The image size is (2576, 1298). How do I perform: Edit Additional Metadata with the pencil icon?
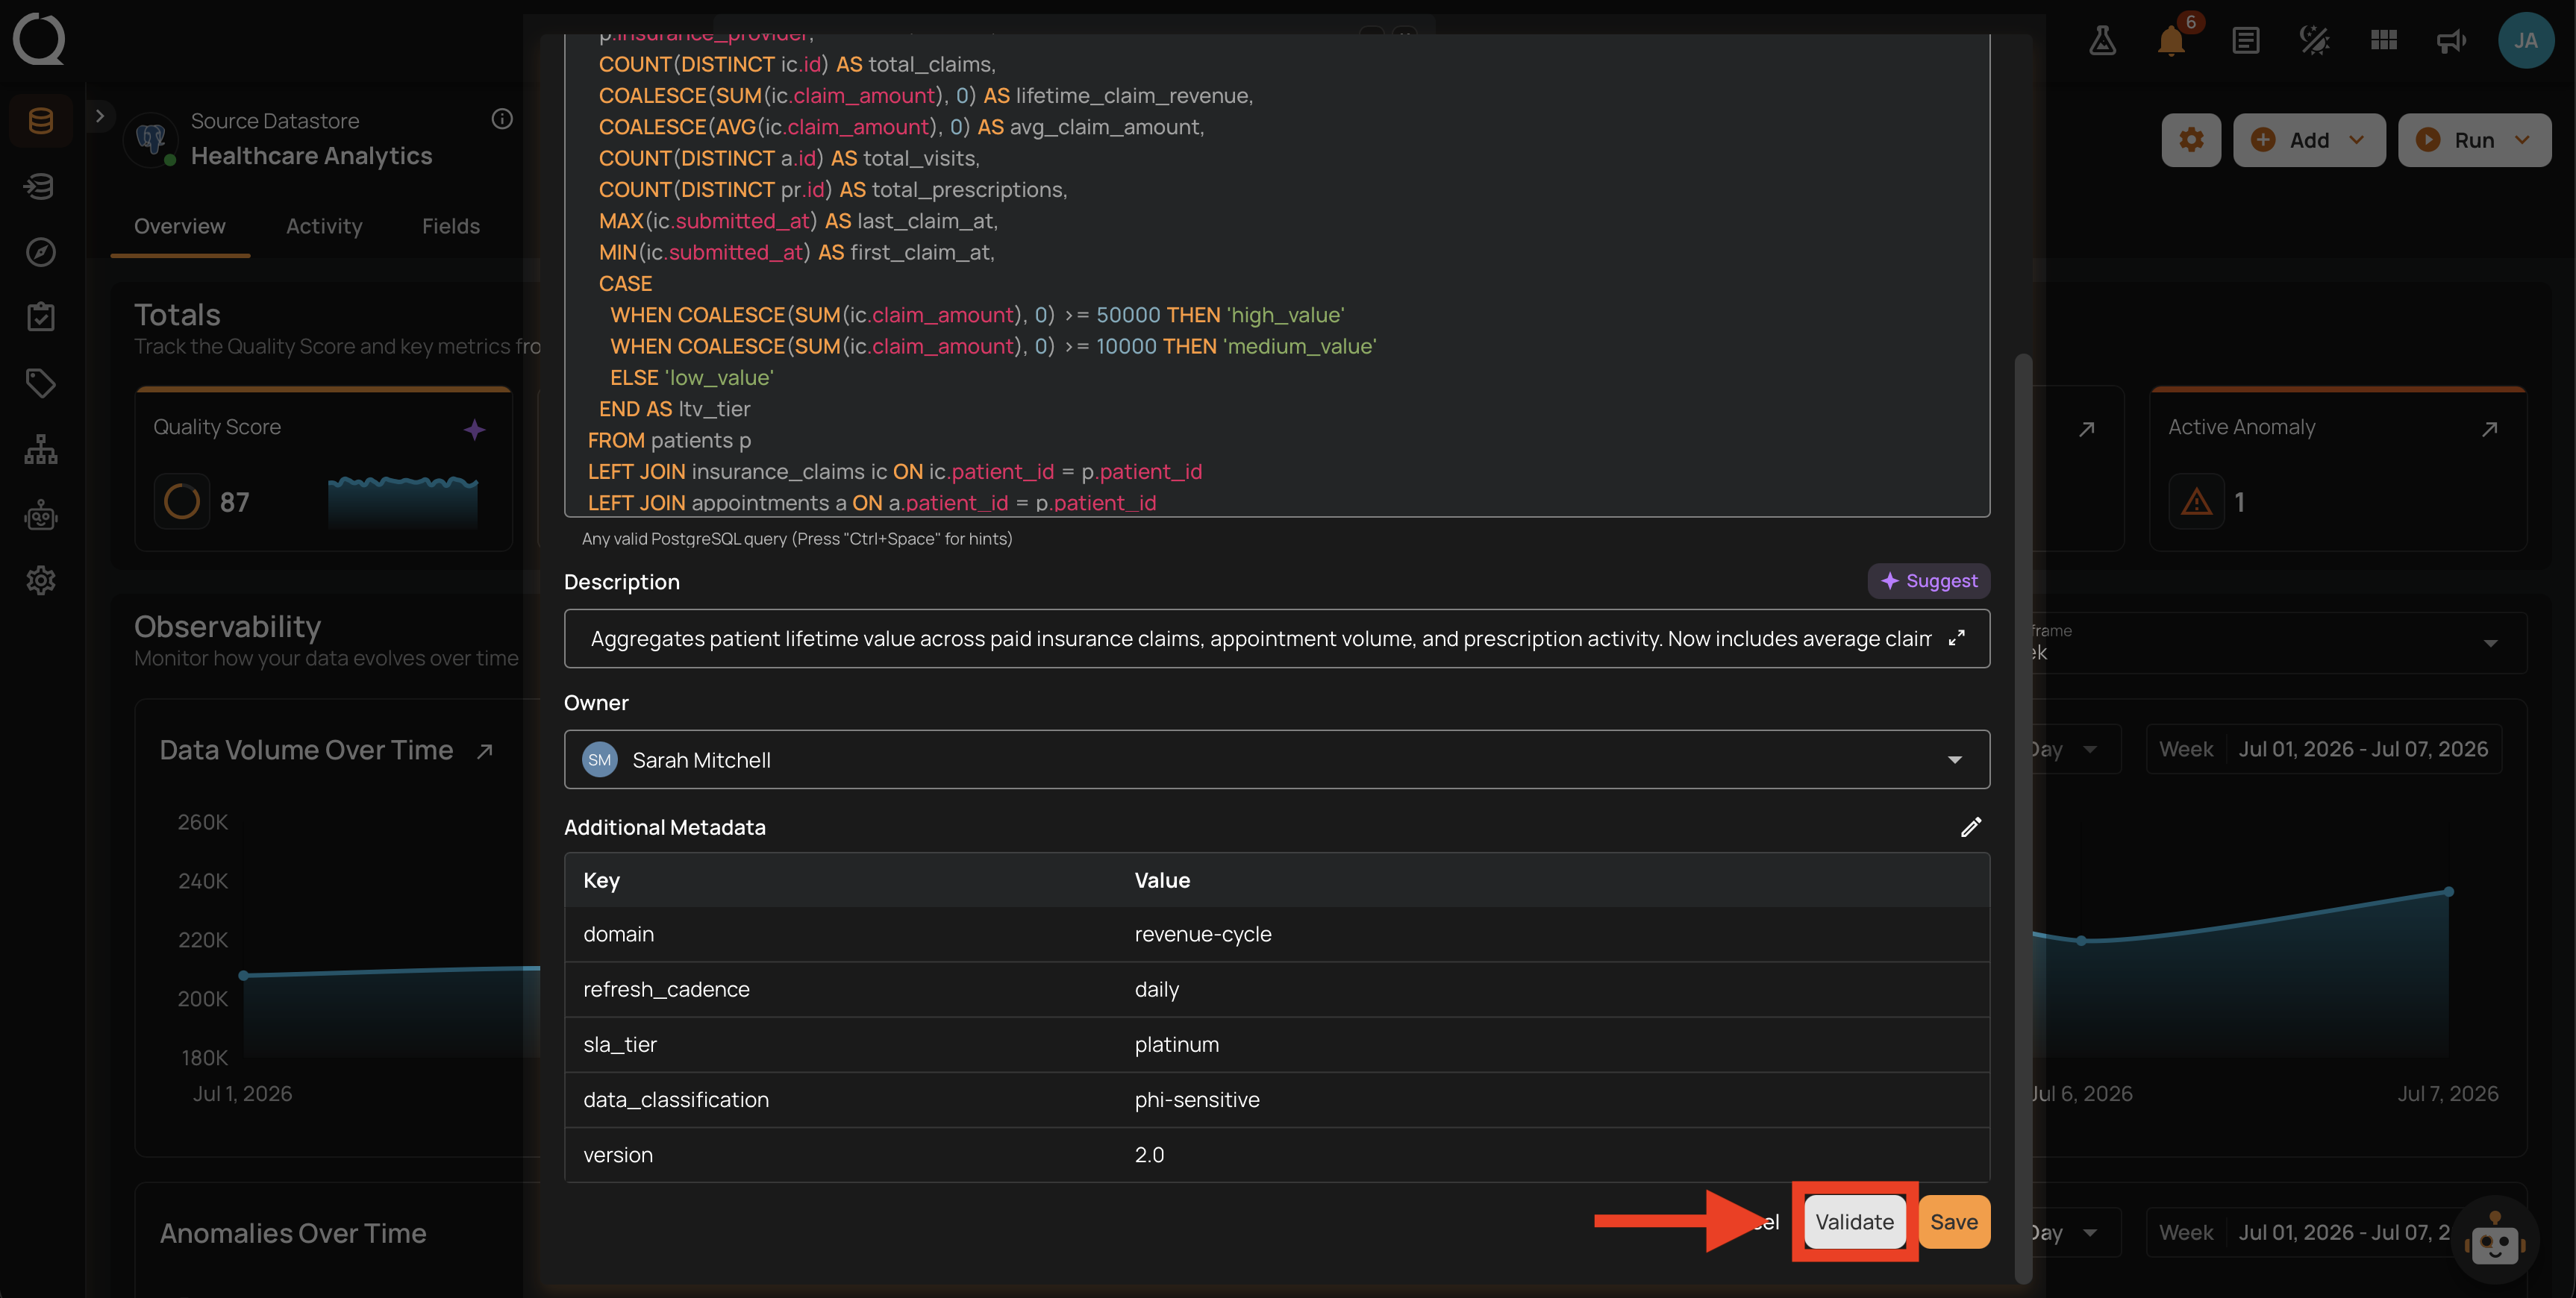pos(1970,827)
